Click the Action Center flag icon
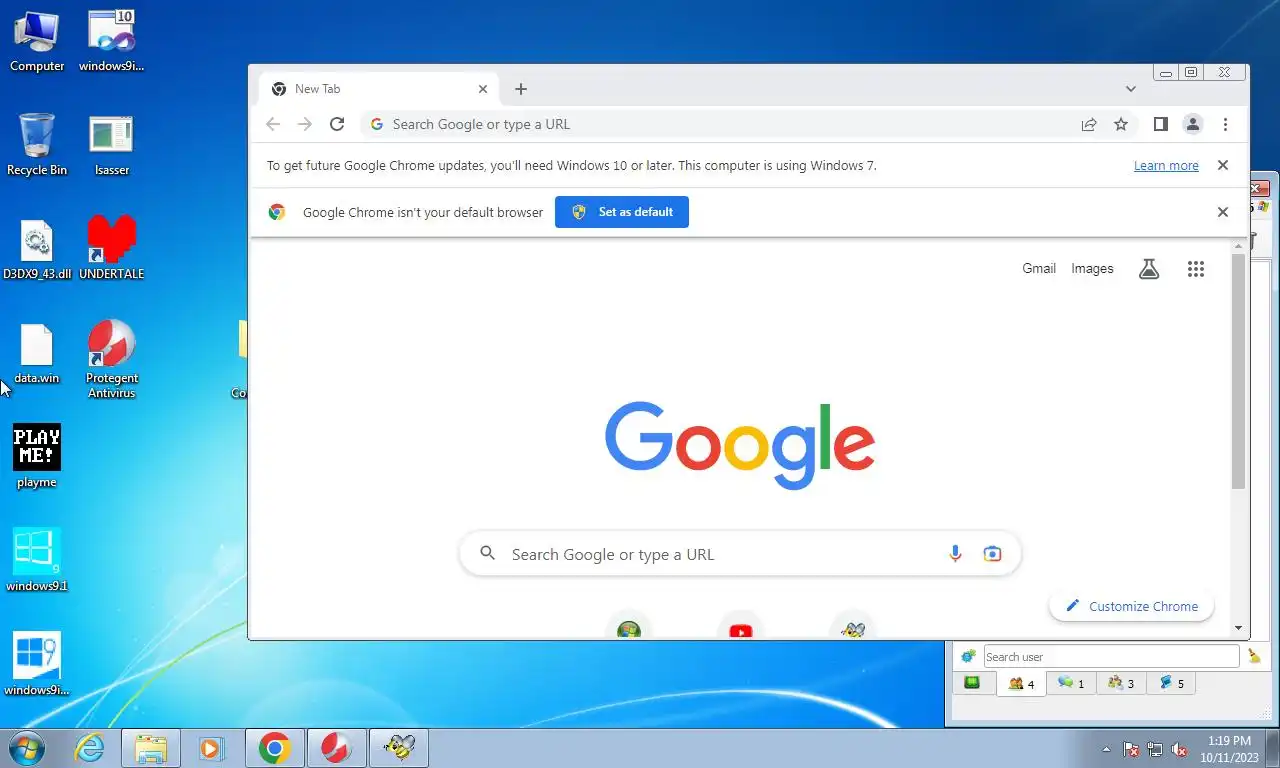 [x=1131, y=749]
